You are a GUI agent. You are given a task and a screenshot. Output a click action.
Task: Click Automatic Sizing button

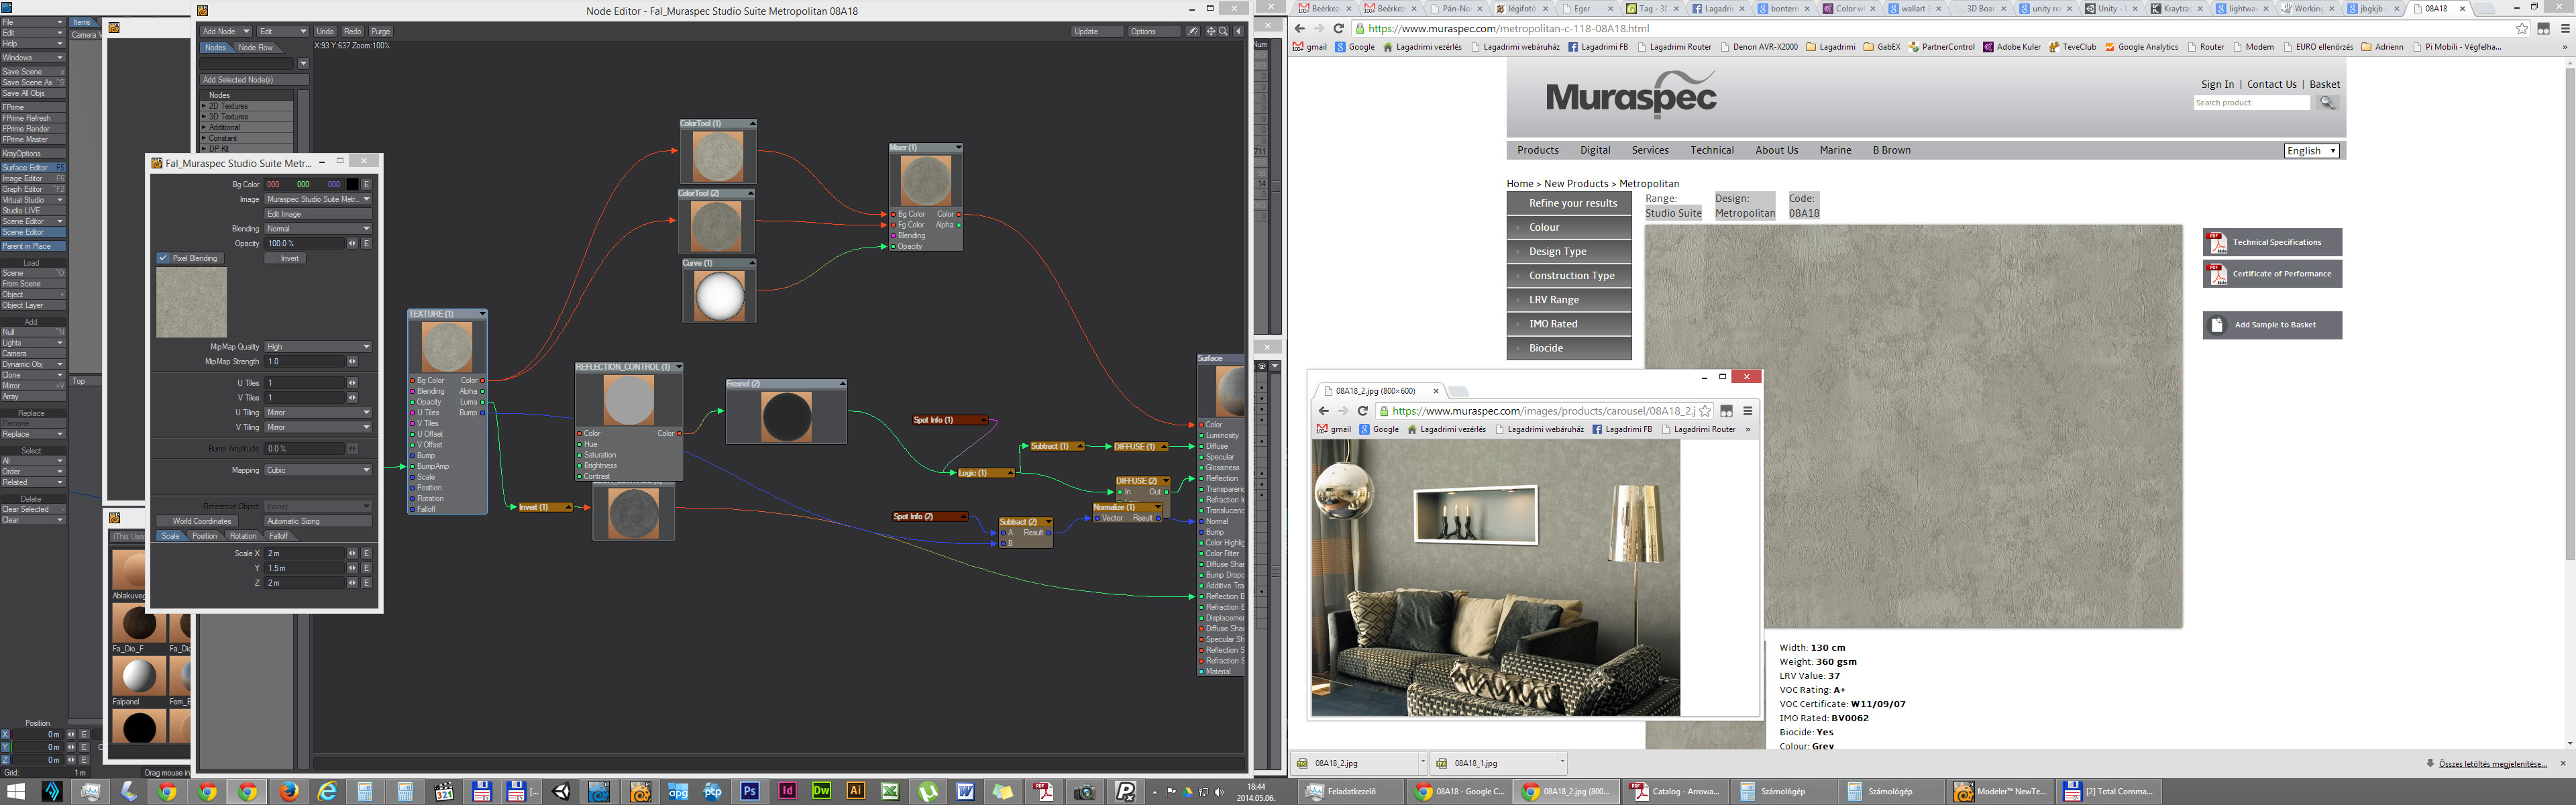click(x=318, y=521)
